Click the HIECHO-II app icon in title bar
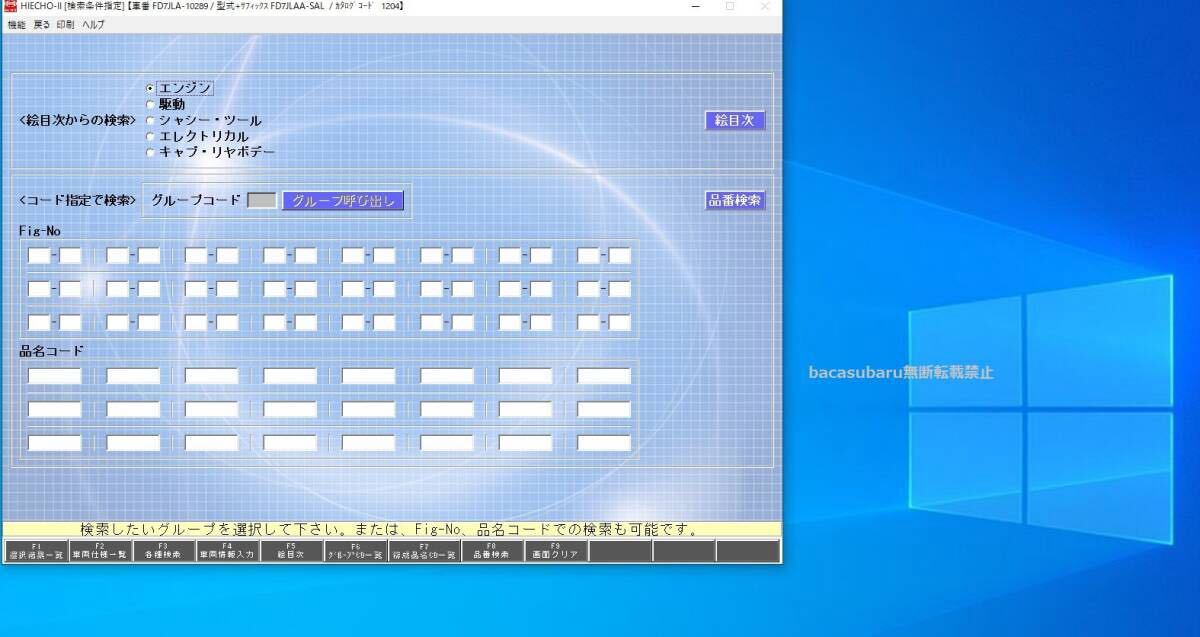Image resolution: width=1200 pixels, height=637 pixels. [x=11, y=6]
